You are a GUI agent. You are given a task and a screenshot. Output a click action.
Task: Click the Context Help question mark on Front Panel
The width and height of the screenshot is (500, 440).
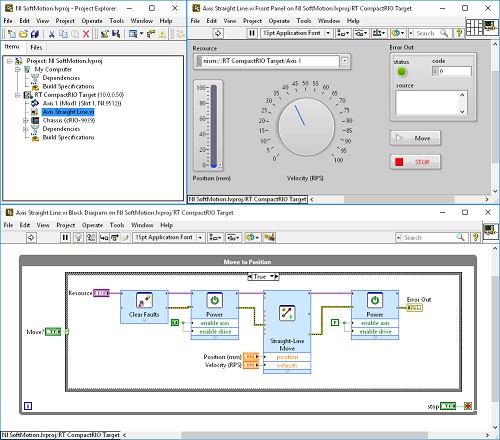click(459, 33)
